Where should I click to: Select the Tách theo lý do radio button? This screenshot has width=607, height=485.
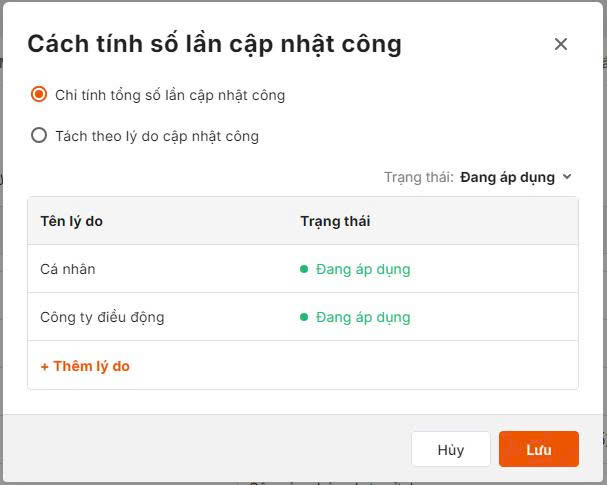(39, 135)
